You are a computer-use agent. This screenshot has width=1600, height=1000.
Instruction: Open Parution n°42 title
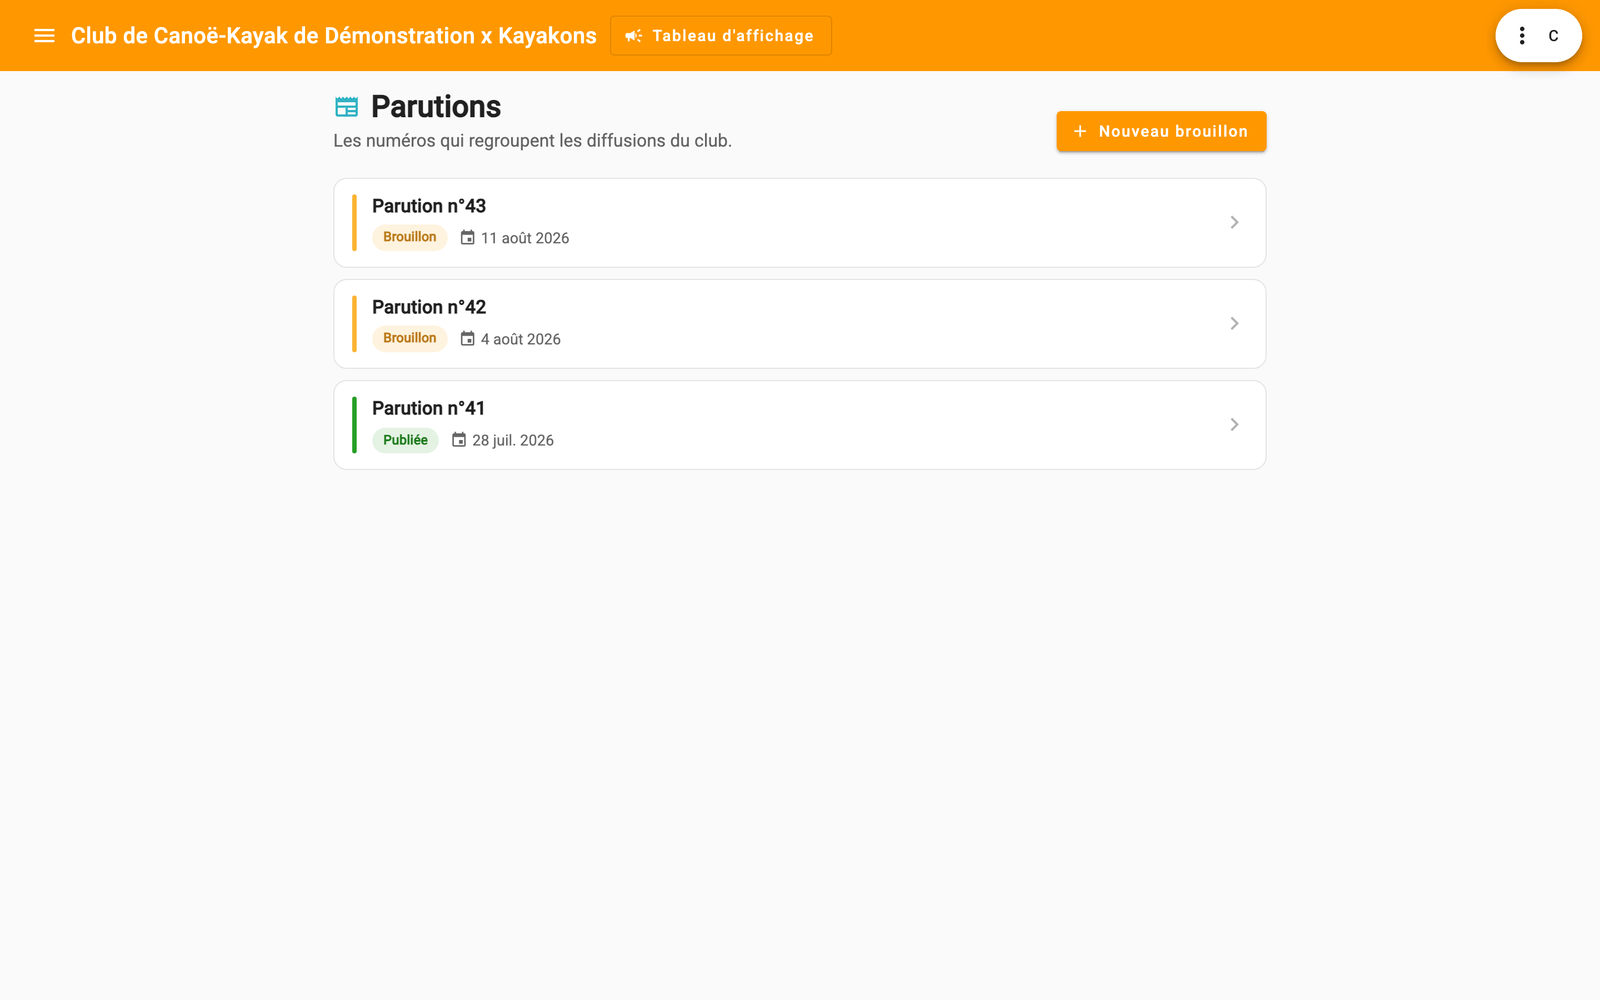click(x=429, y=307)
